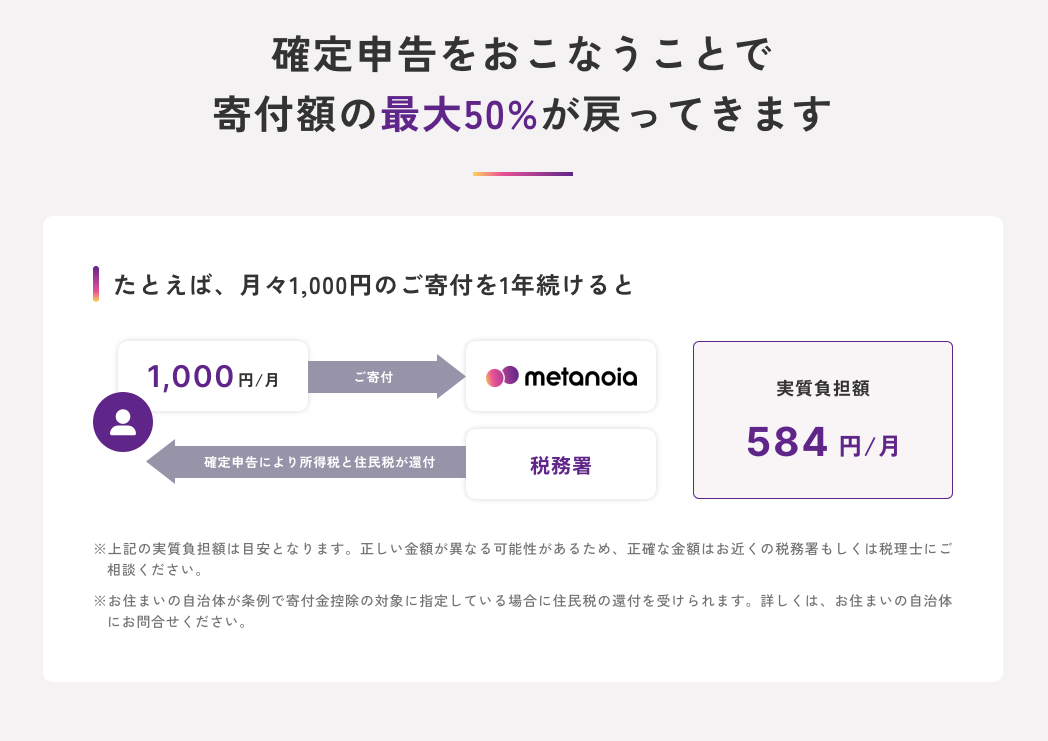Click the 税務署 box
The width and height of the screenshot is (1048, 741).
(x=561, y=464)
